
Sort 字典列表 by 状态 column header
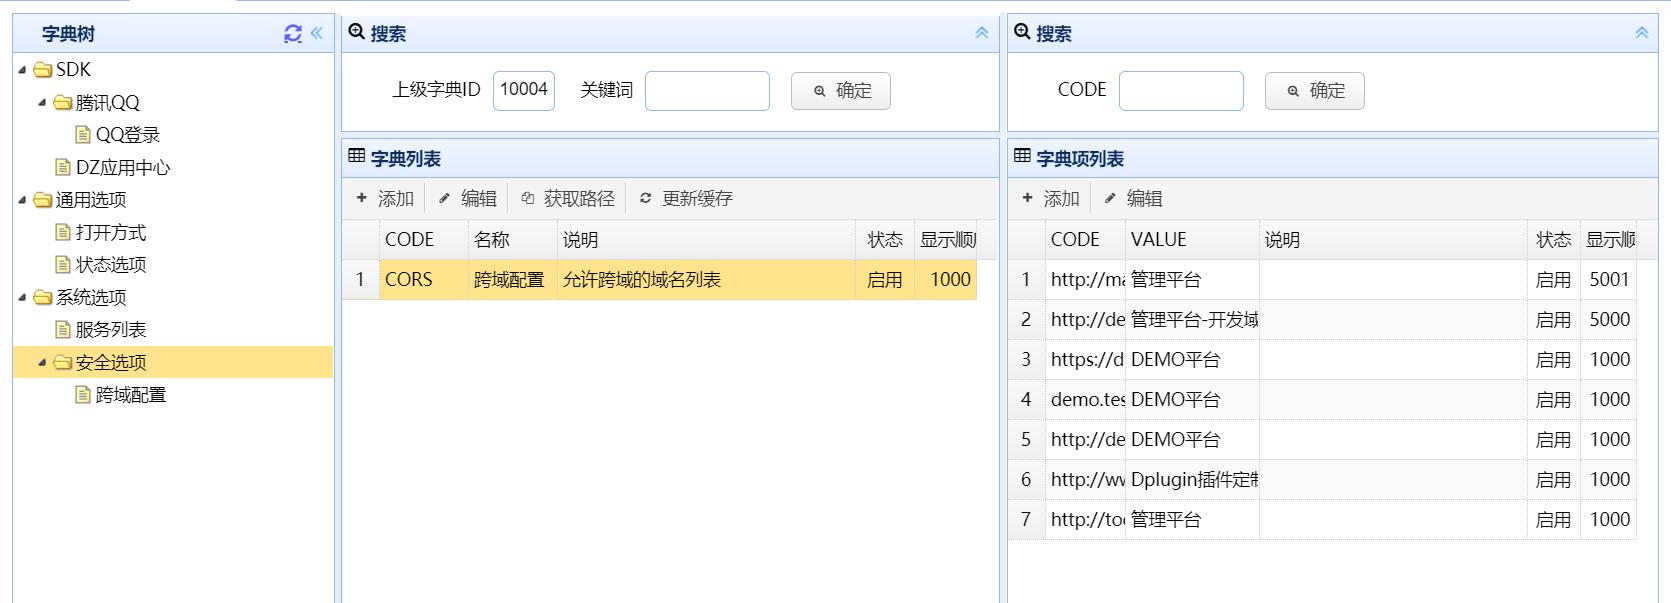pyautogui.click(x=885, y=240)
